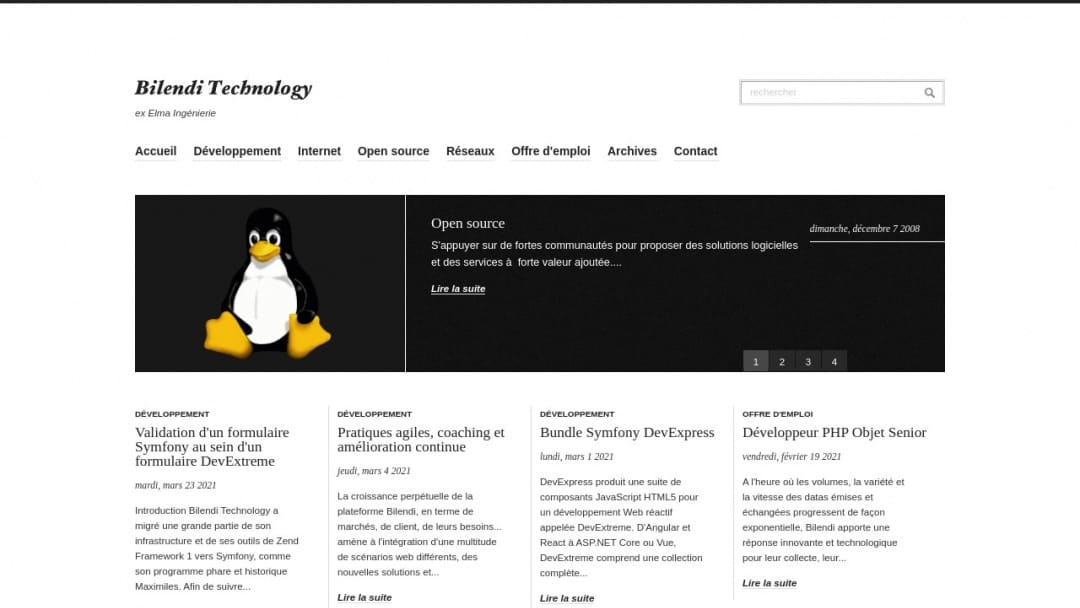Open the Accueil menu item
This screenshot has width=1080, height=608.
tap(155, 151)
